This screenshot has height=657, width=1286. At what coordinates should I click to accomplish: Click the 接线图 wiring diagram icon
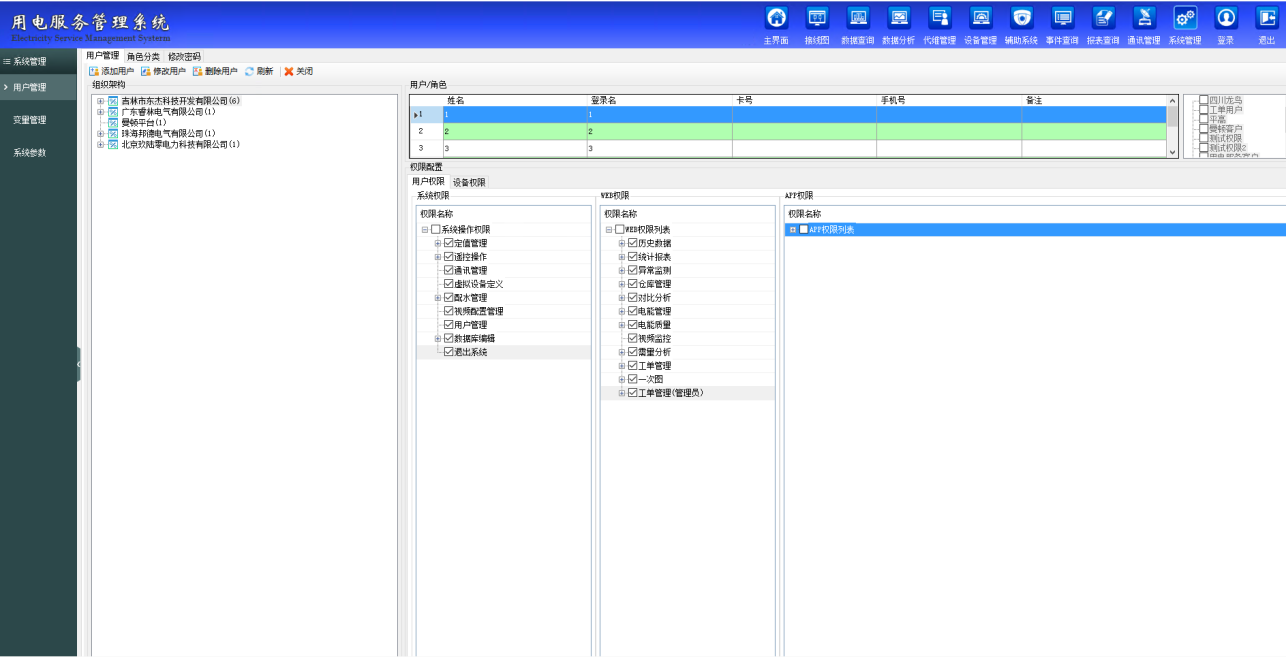[x=817, y=18]
